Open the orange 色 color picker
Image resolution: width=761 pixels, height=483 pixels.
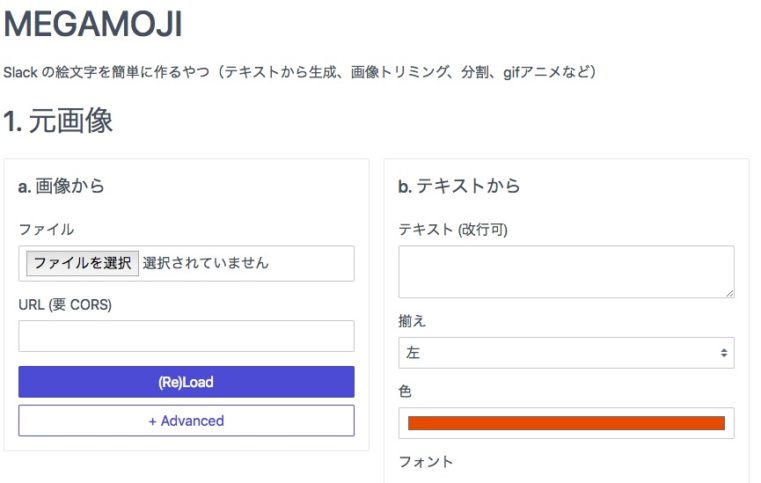coord(566,423)
